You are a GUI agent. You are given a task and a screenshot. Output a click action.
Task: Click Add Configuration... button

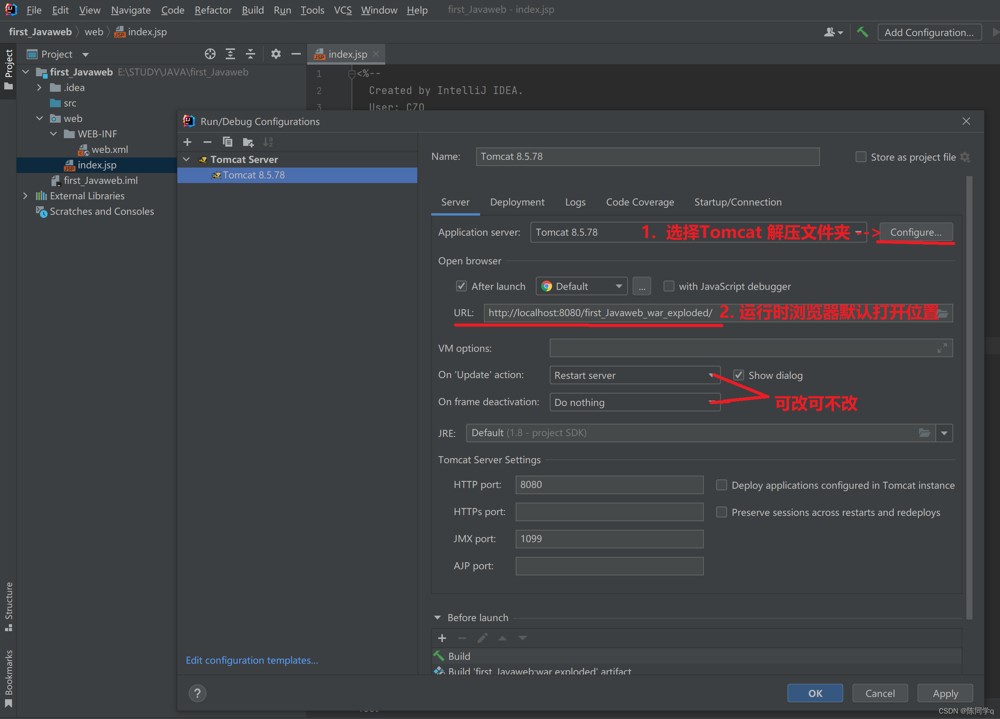coord(929,32)
